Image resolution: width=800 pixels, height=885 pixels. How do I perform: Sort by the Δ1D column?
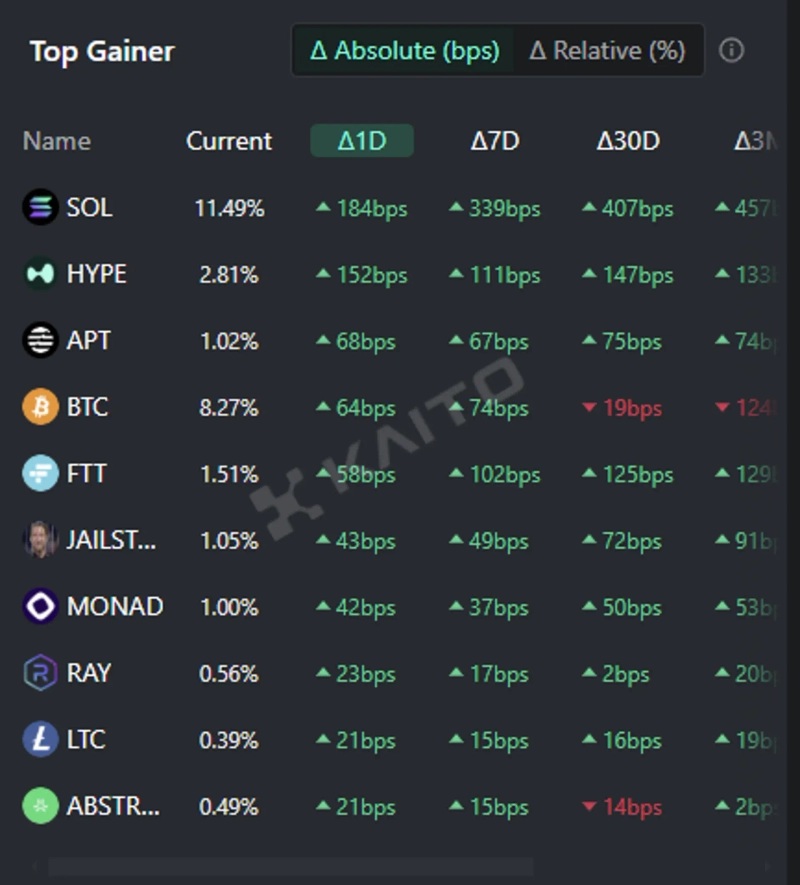[362, 141]
